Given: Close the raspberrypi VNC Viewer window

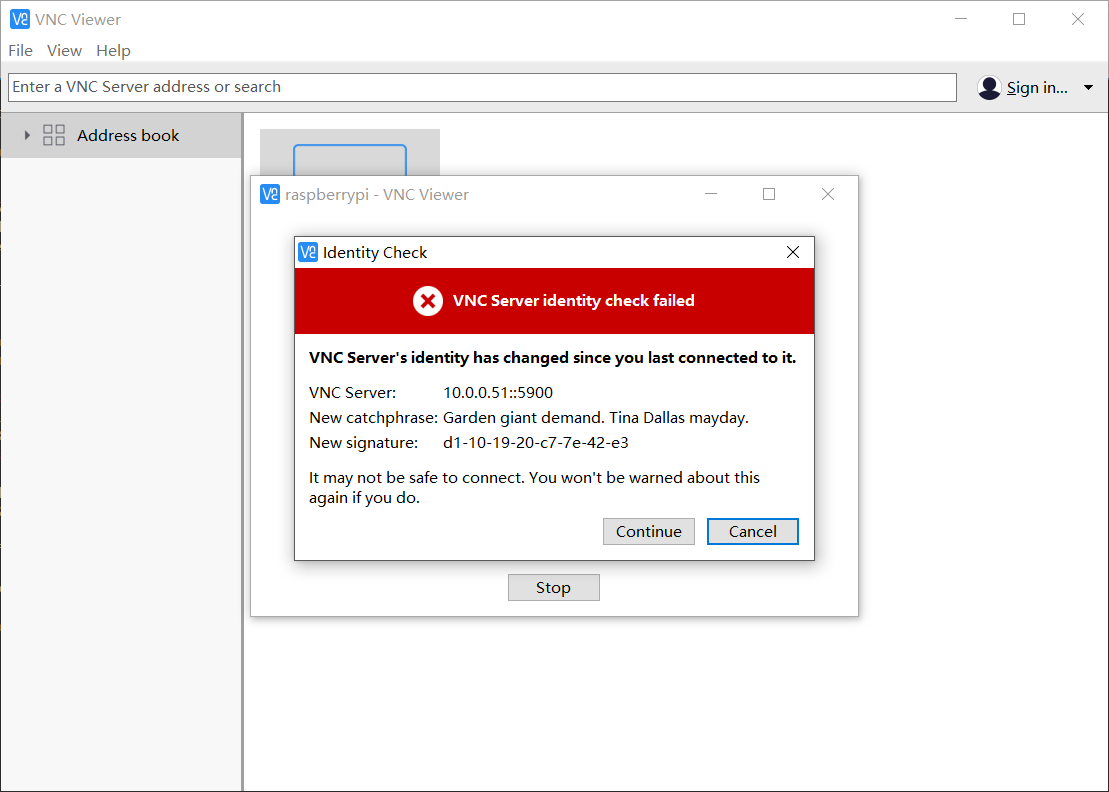Looking at the screenshot, I should point(828,194).
